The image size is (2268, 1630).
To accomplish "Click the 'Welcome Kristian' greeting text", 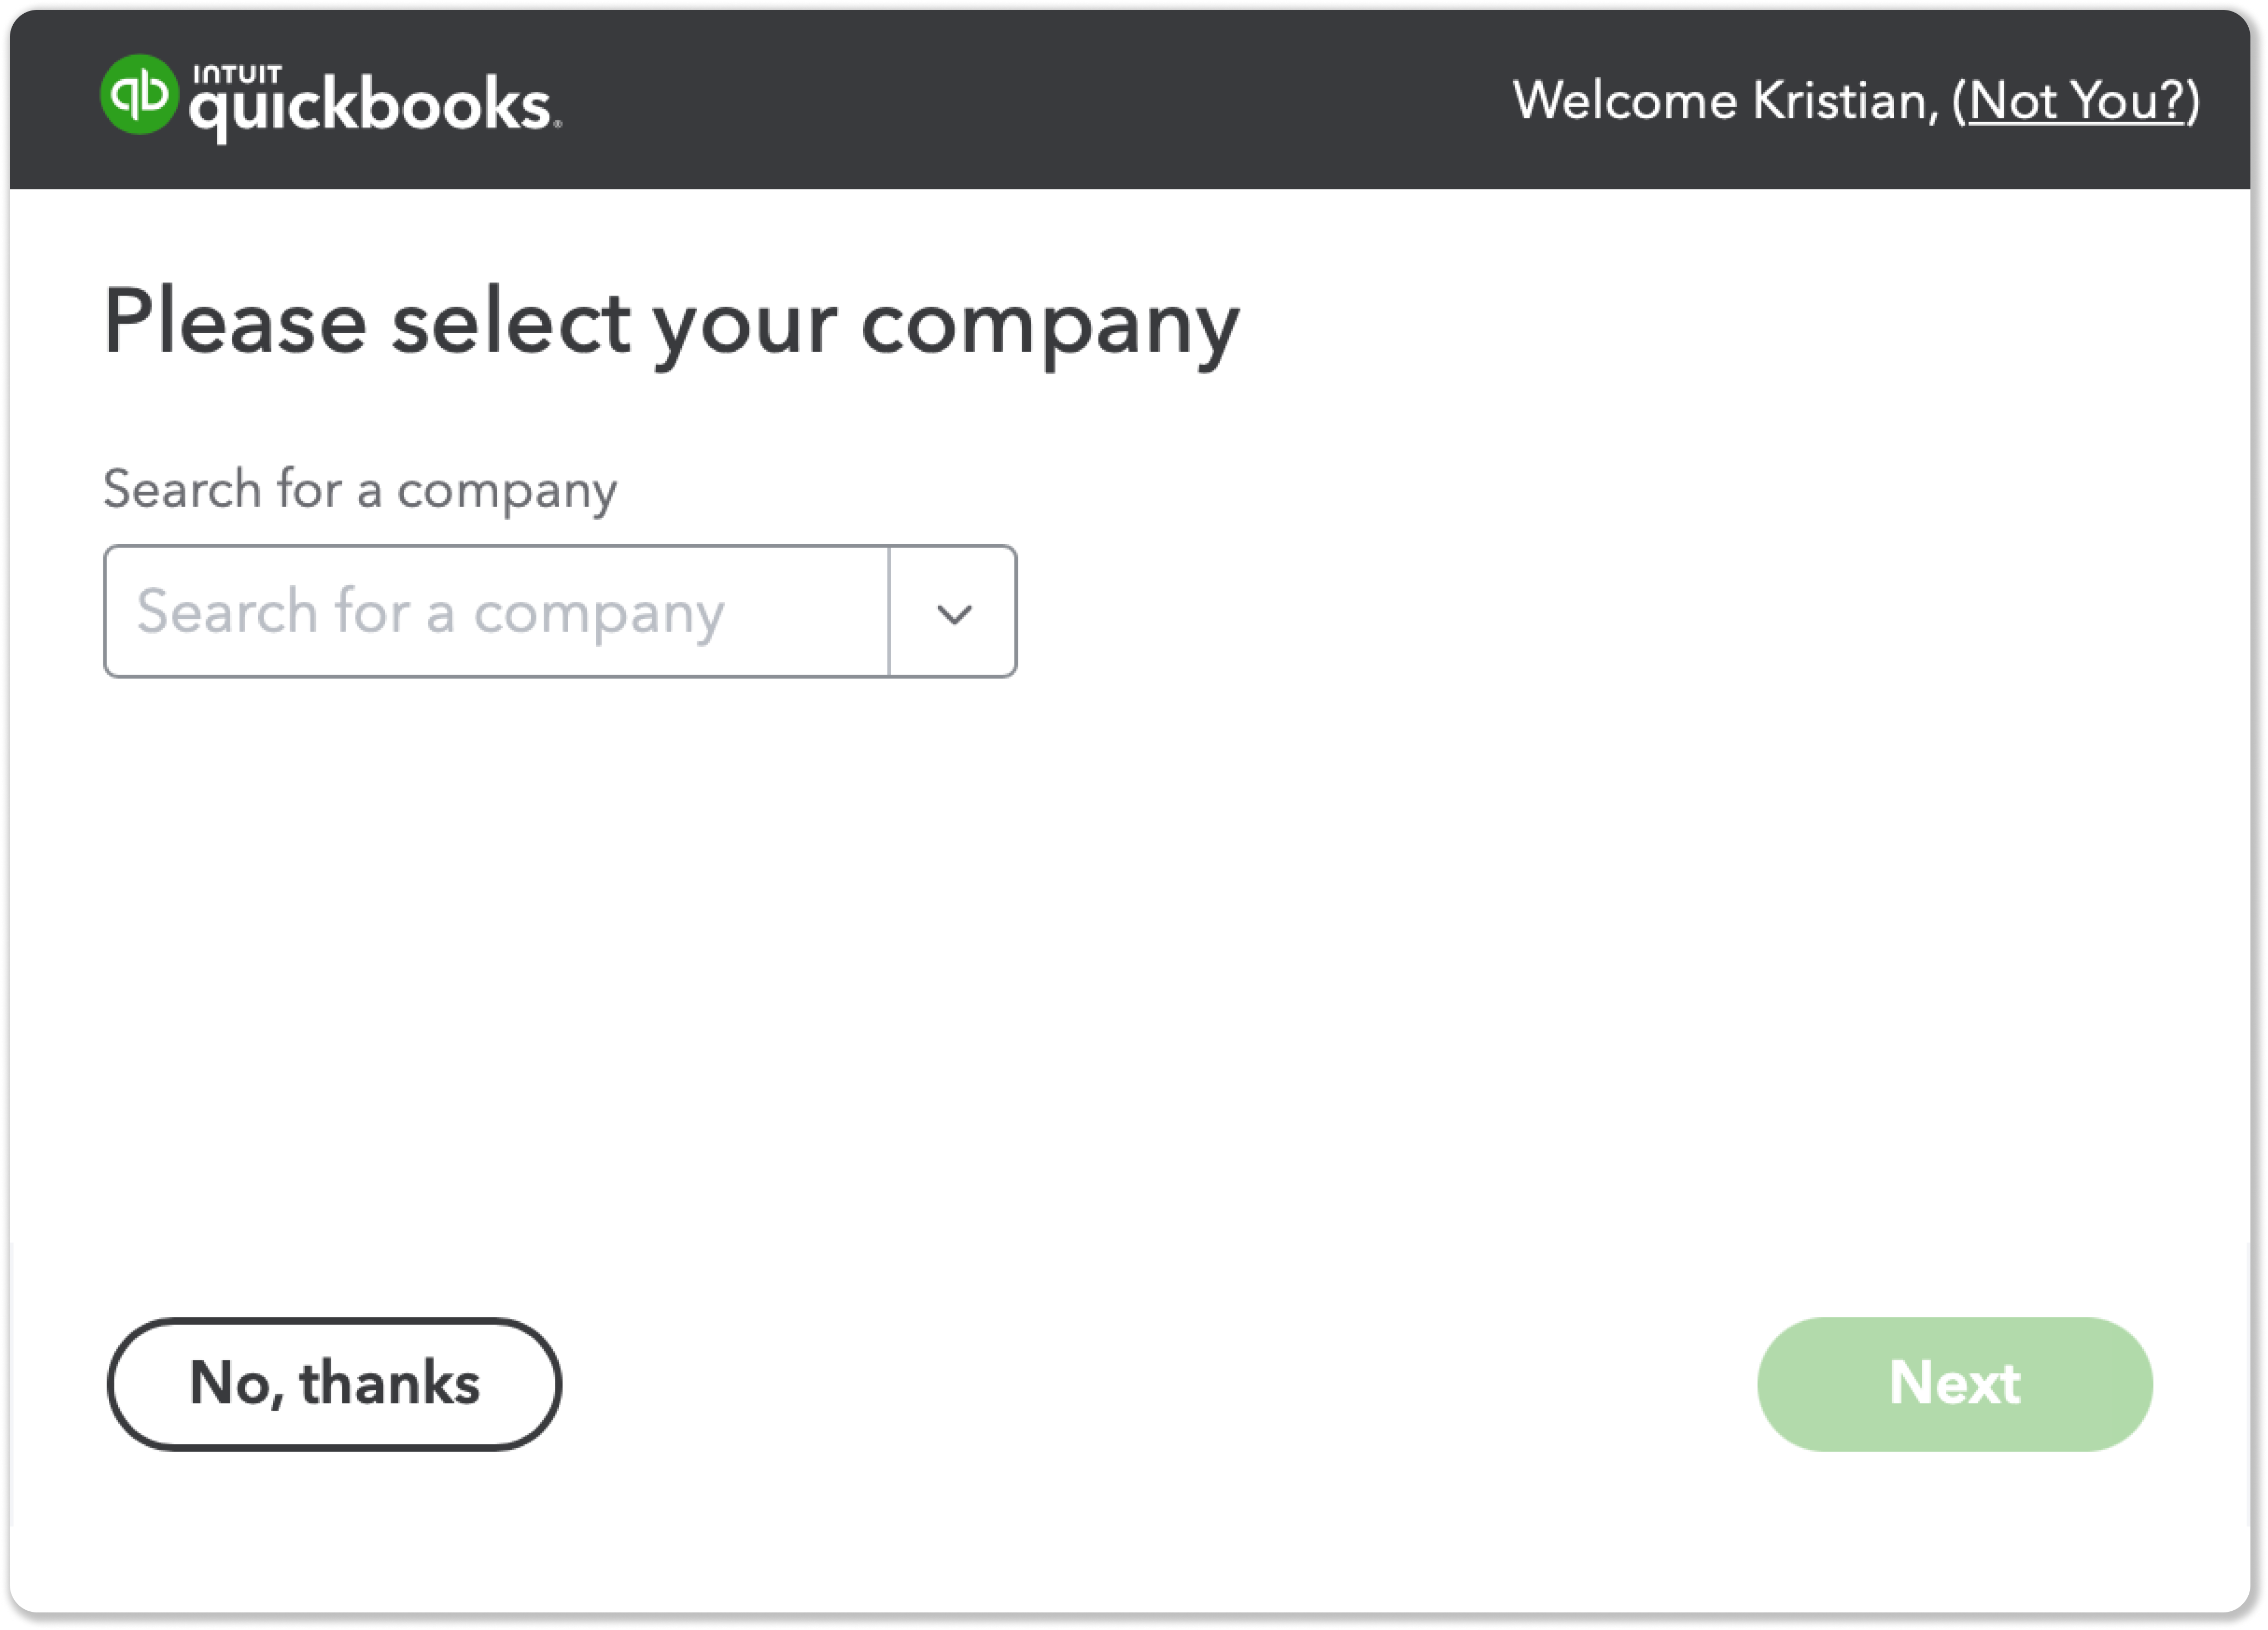I will point(1725,101).
